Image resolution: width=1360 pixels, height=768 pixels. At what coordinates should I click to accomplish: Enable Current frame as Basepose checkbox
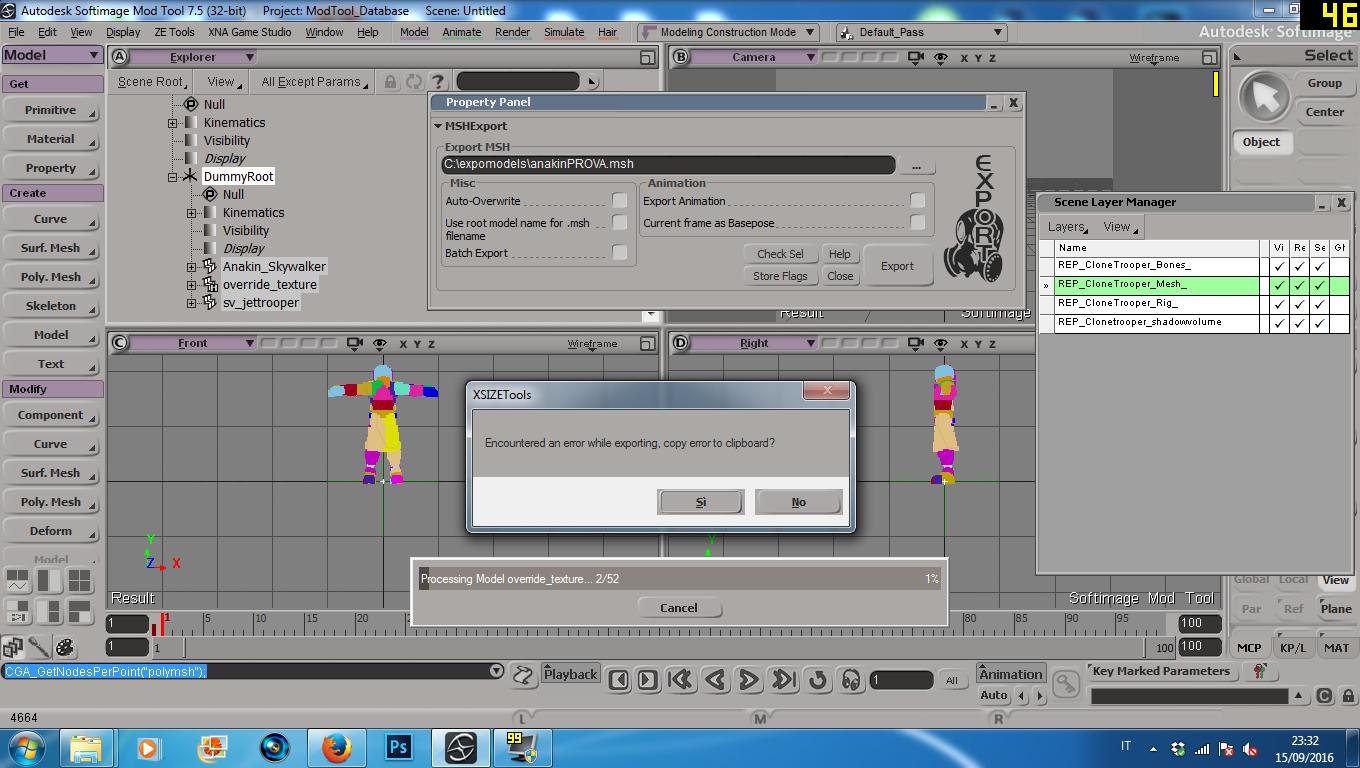coord(918,223)
